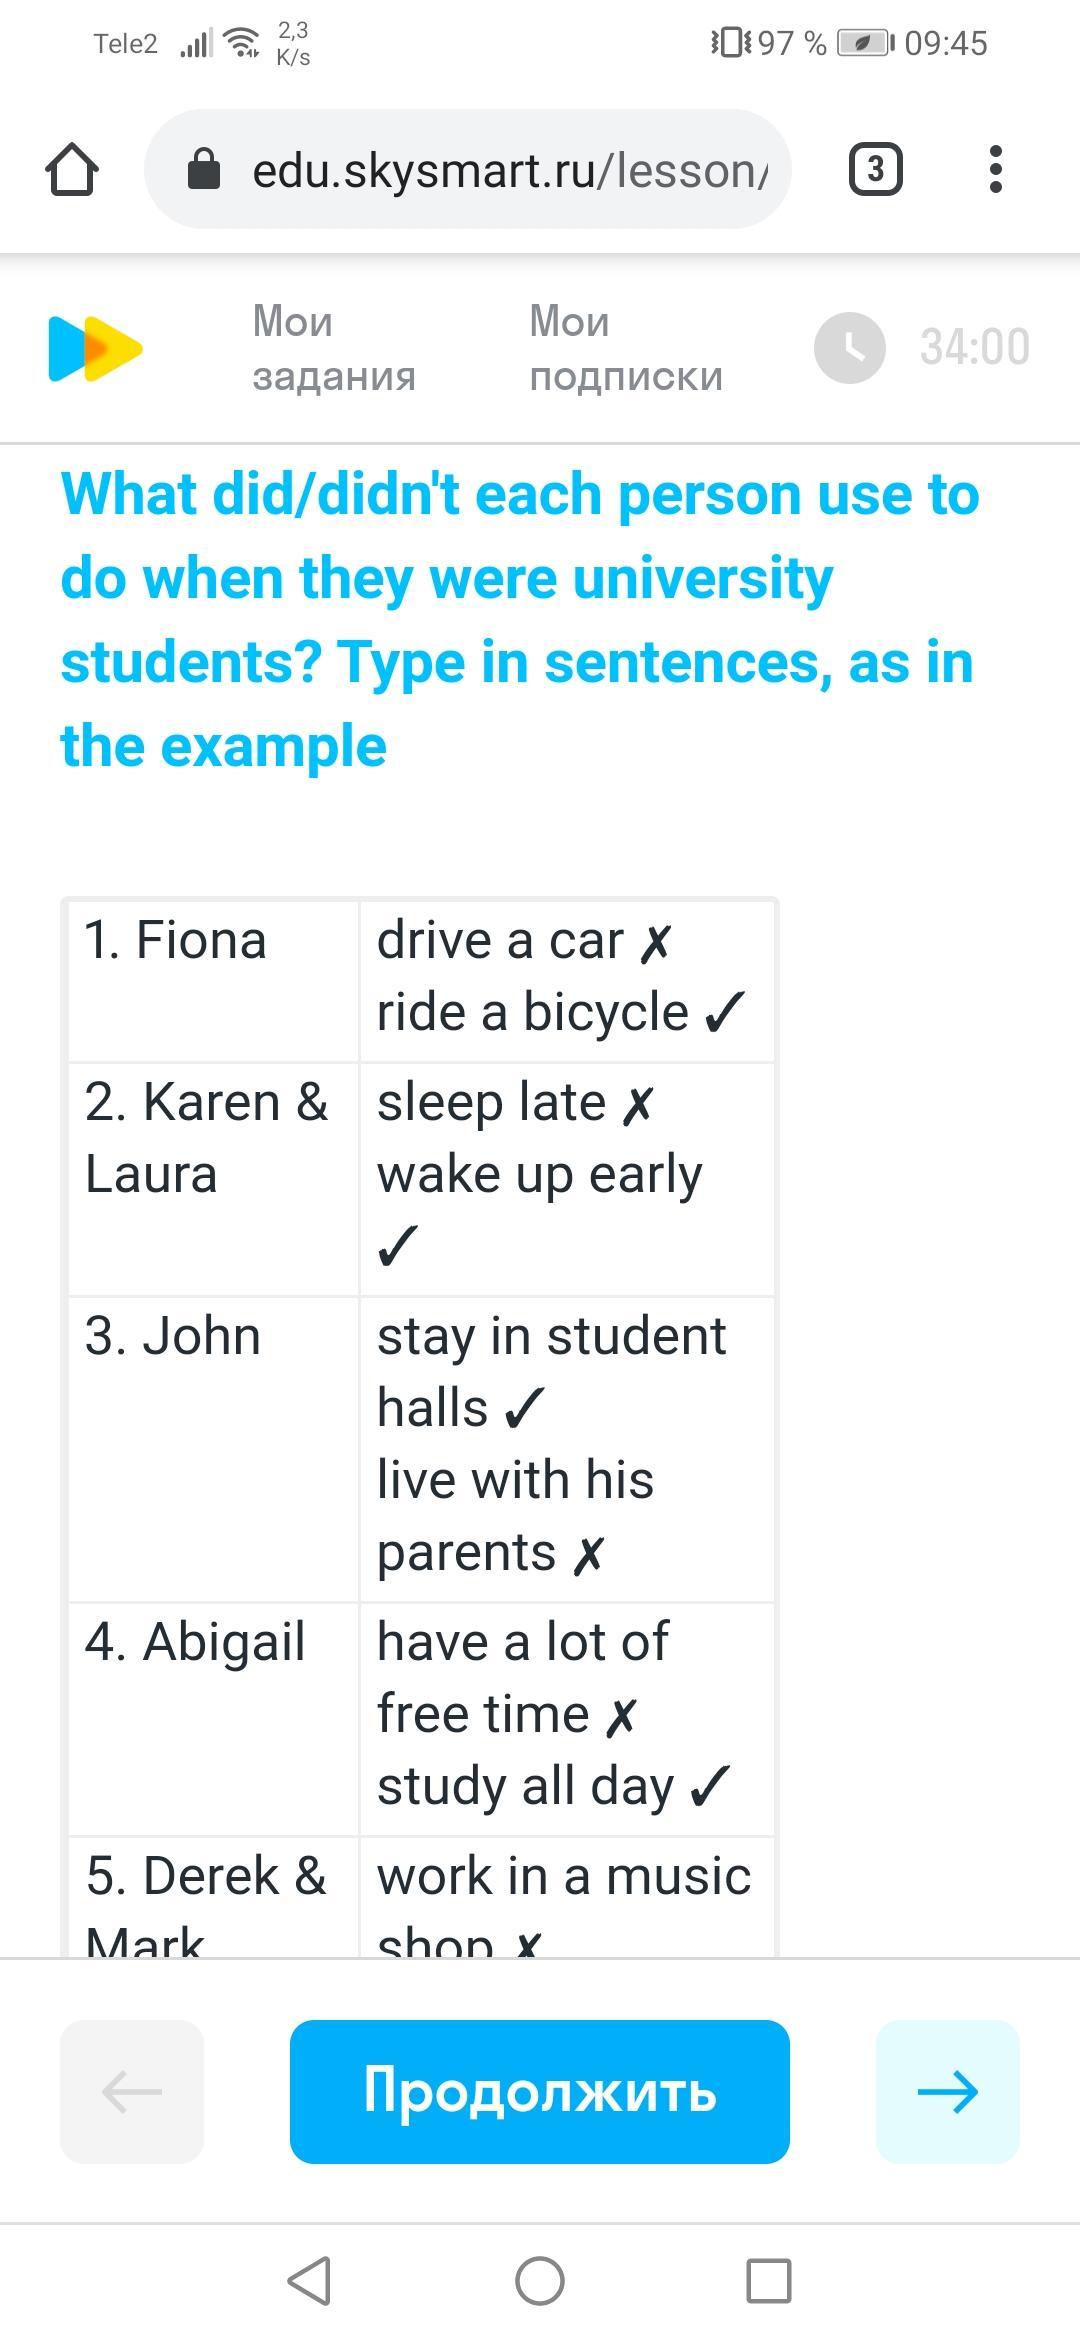Image resolution: width=1080 pixels, height=2340 pixels.
Task: Tap the task heading text
Action: (518, 620)
